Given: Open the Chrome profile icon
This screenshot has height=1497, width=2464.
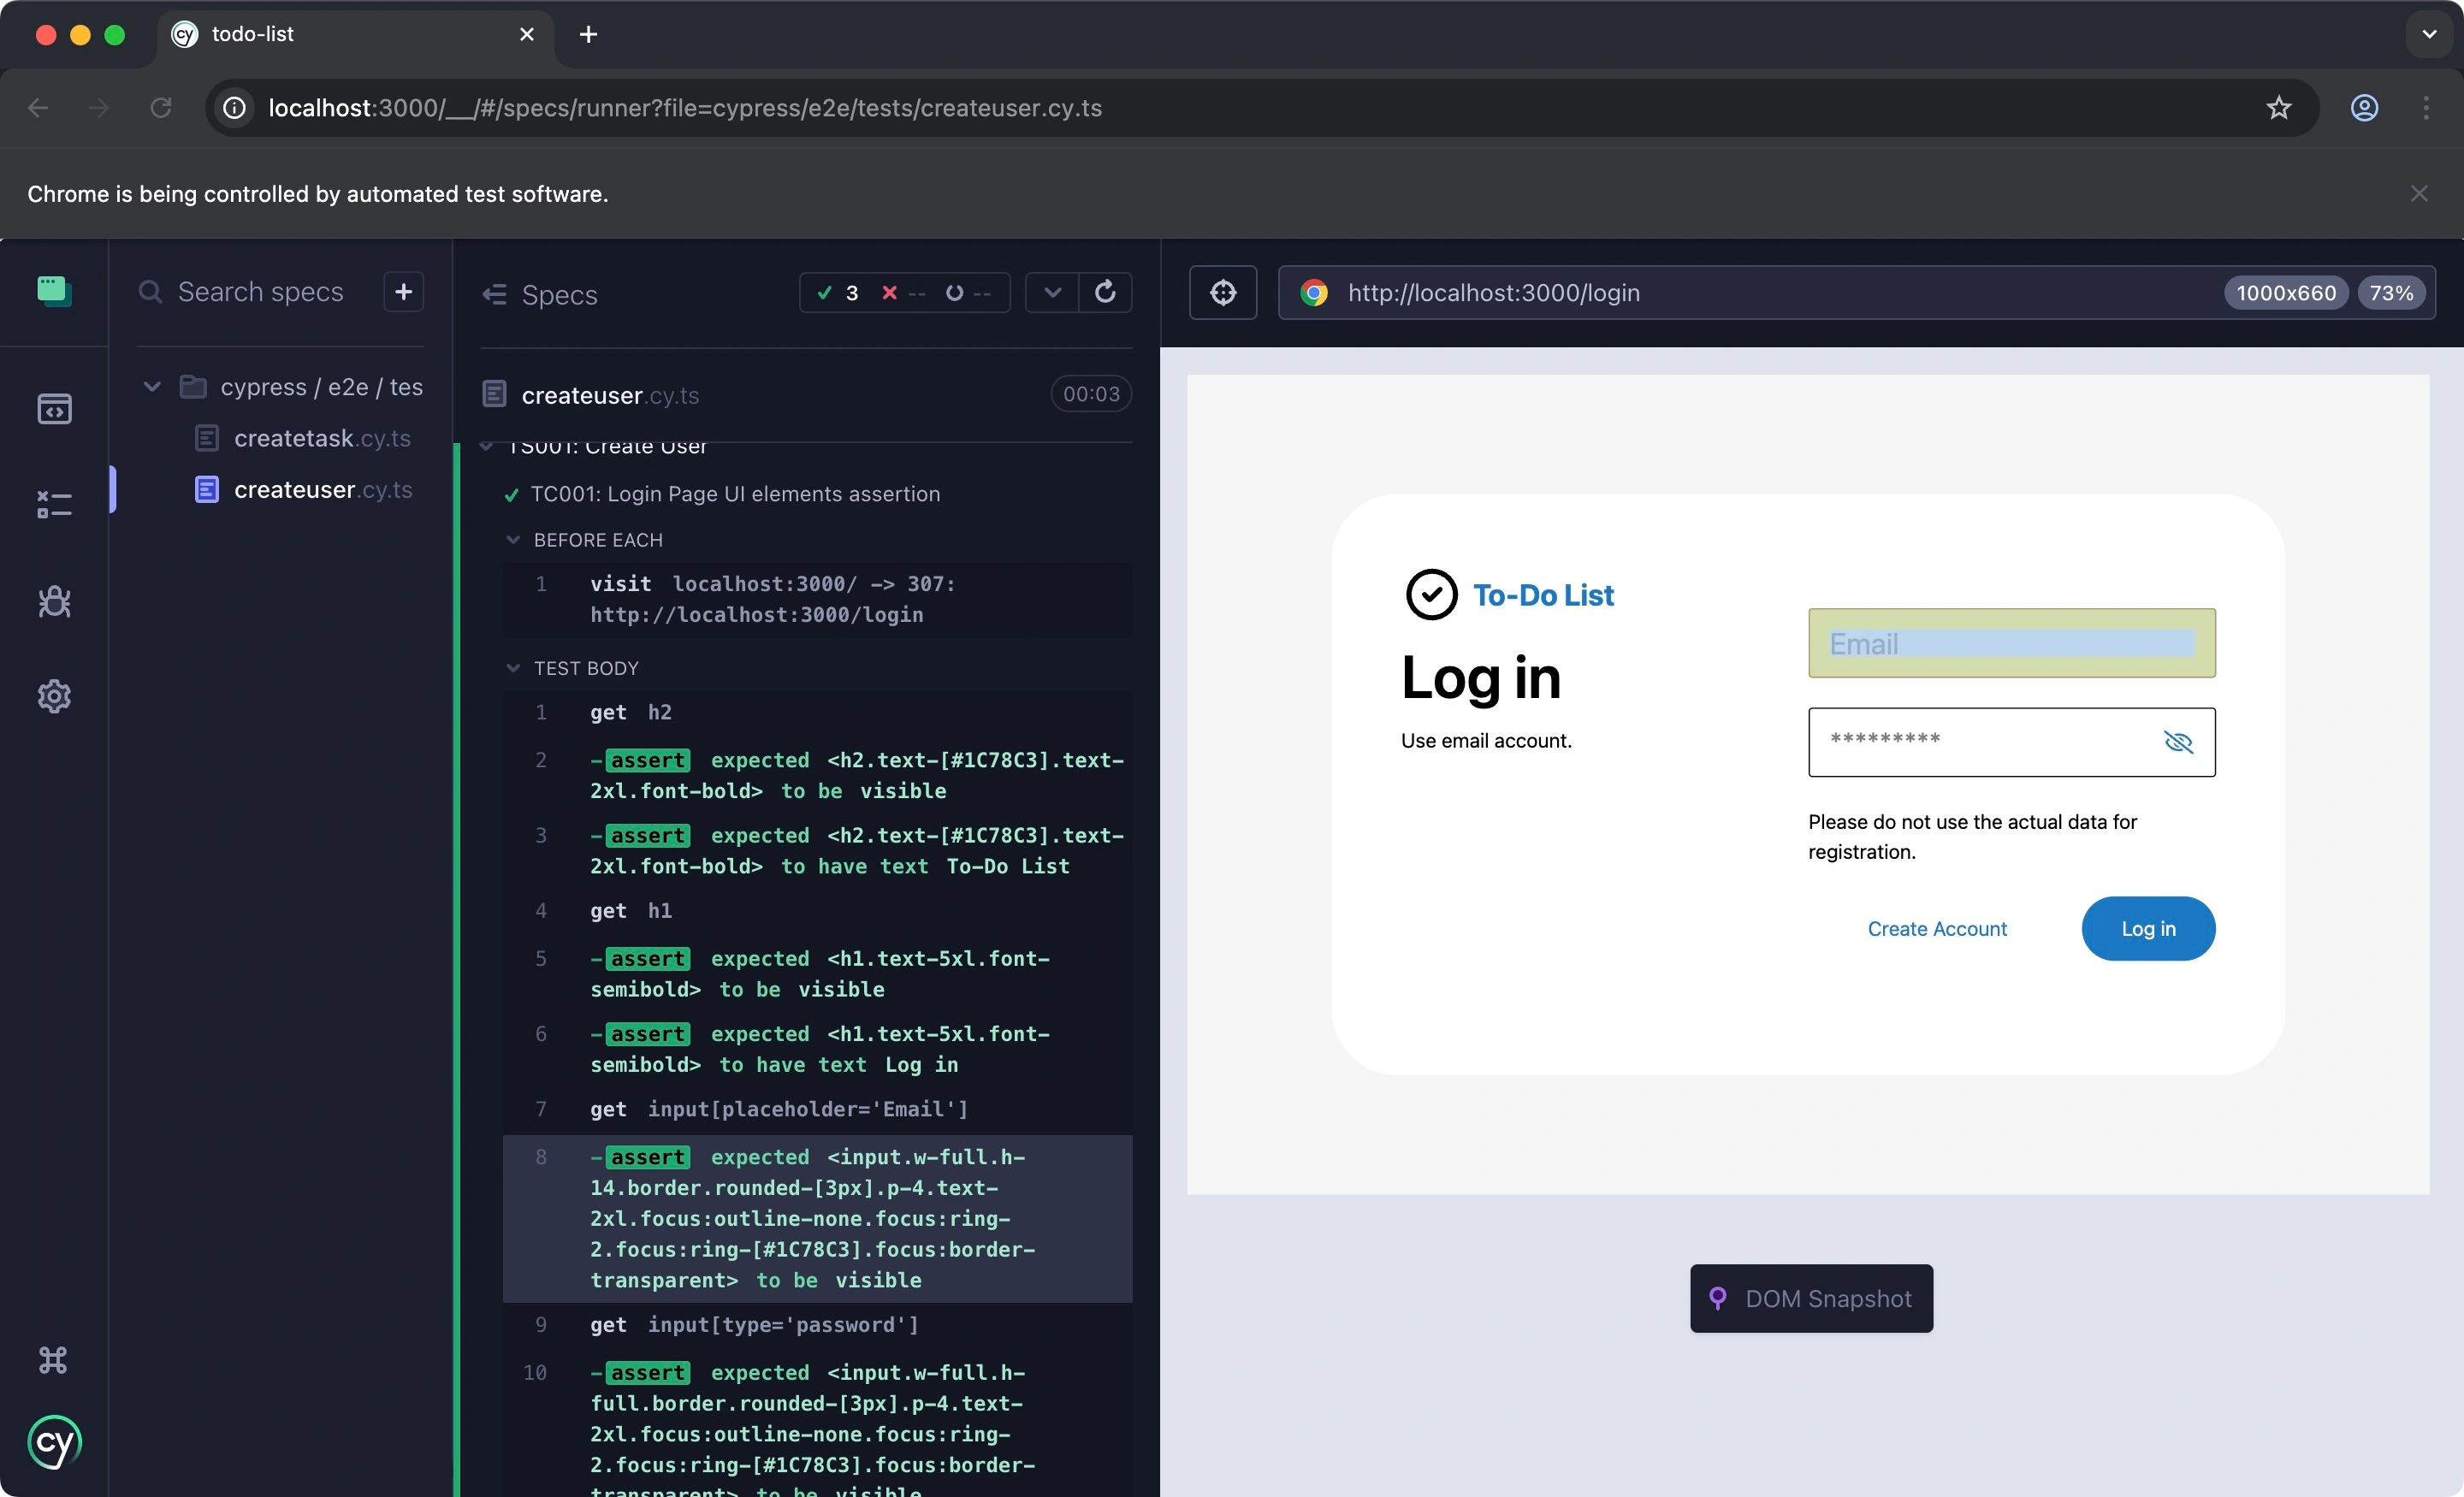Looking at the screenshot, I should tap(2364, 107).
